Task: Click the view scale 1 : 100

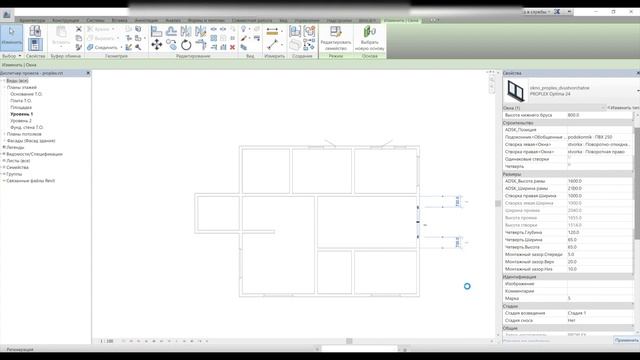Action: pyautogui.click(x=107, y=341)
